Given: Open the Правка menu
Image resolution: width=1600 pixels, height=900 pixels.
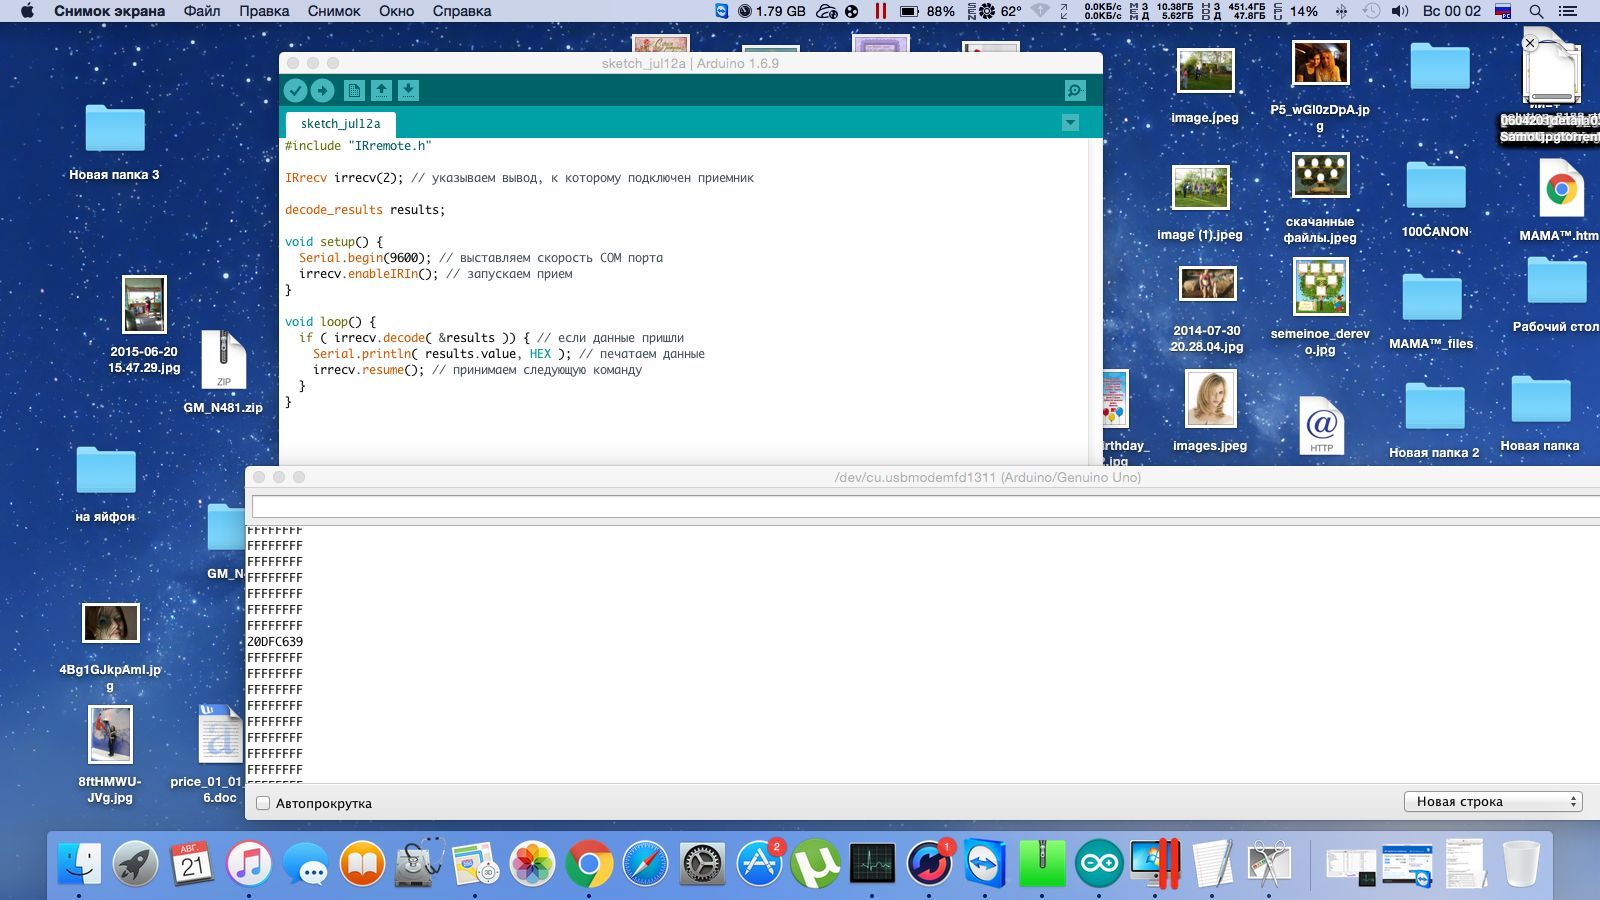Looking at the screenshot, I should tap(264, 11).
